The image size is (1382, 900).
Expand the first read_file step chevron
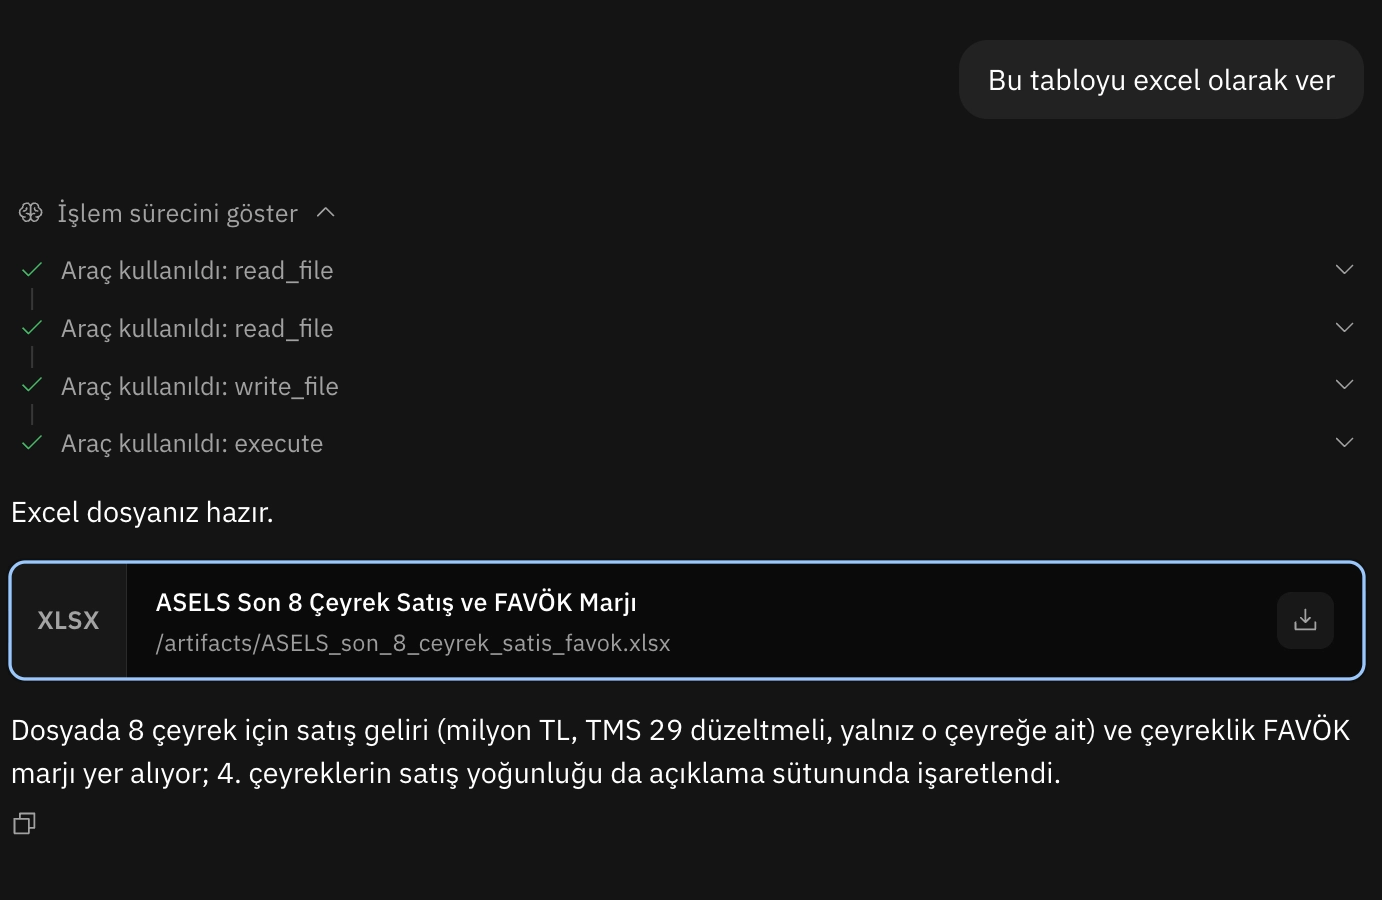[1344, 270]
